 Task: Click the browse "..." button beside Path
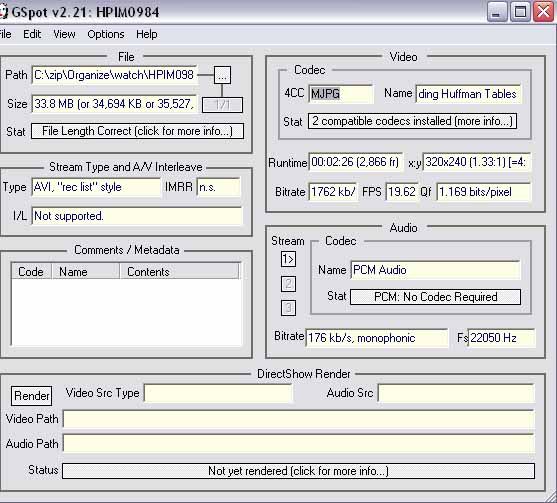point(222,75)
